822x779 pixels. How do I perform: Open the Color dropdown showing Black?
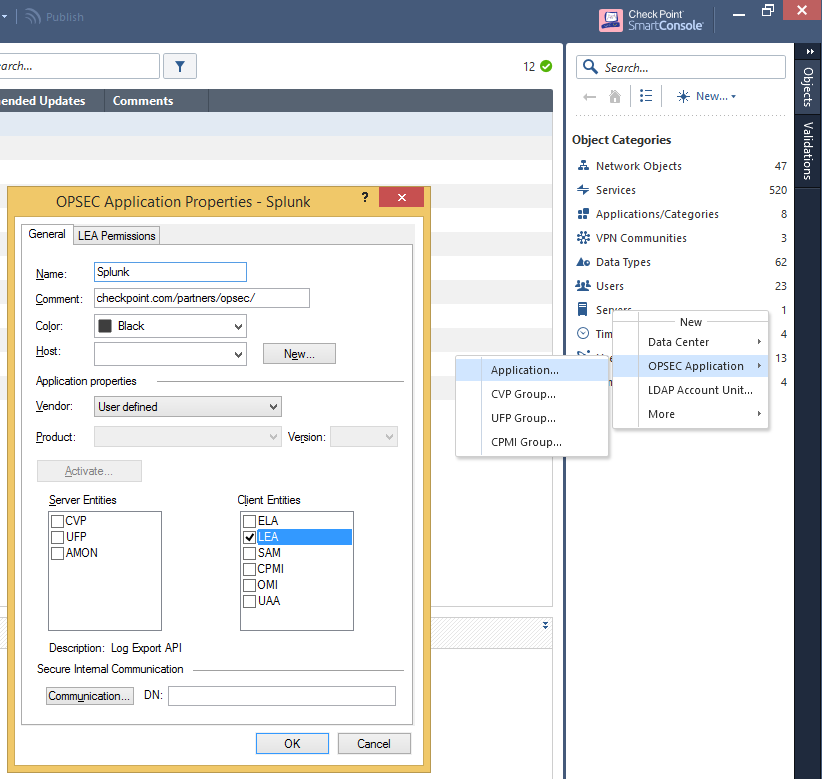point(170,326)
